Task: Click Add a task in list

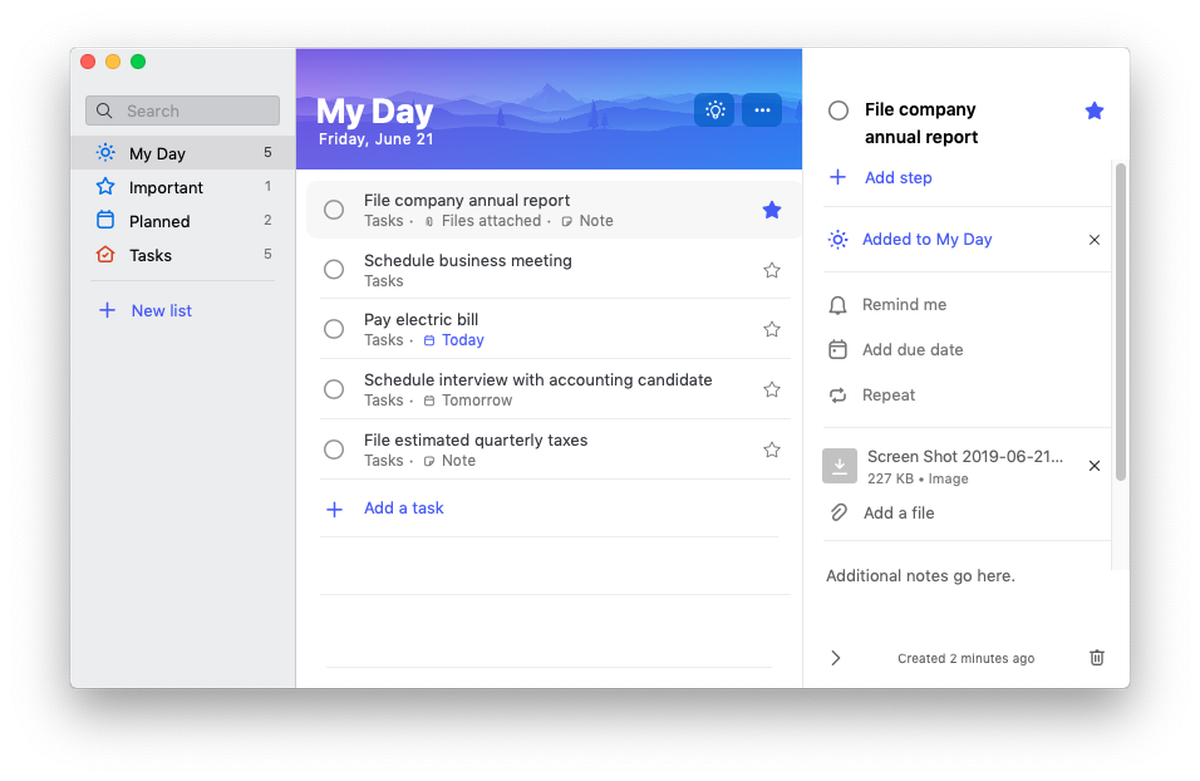Action: [403, 508]
